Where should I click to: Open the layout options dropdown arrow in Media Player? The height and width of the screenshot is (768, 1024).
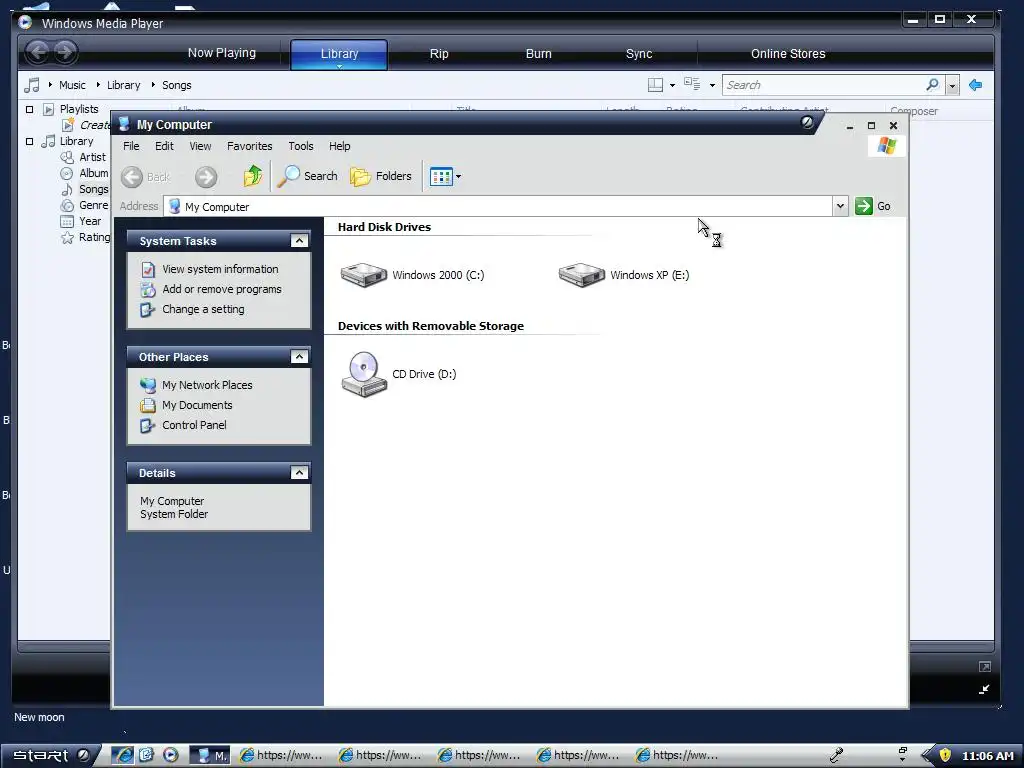click(672, 85)
